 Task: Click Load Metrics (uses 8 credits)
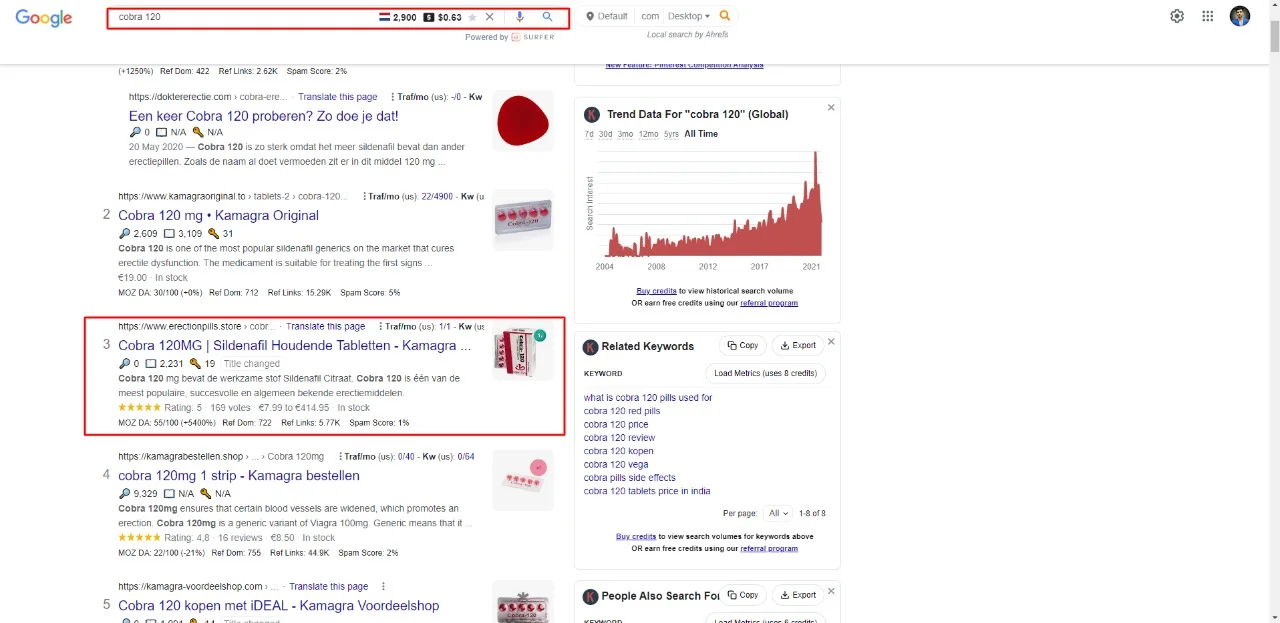click(x=765, y=374)
